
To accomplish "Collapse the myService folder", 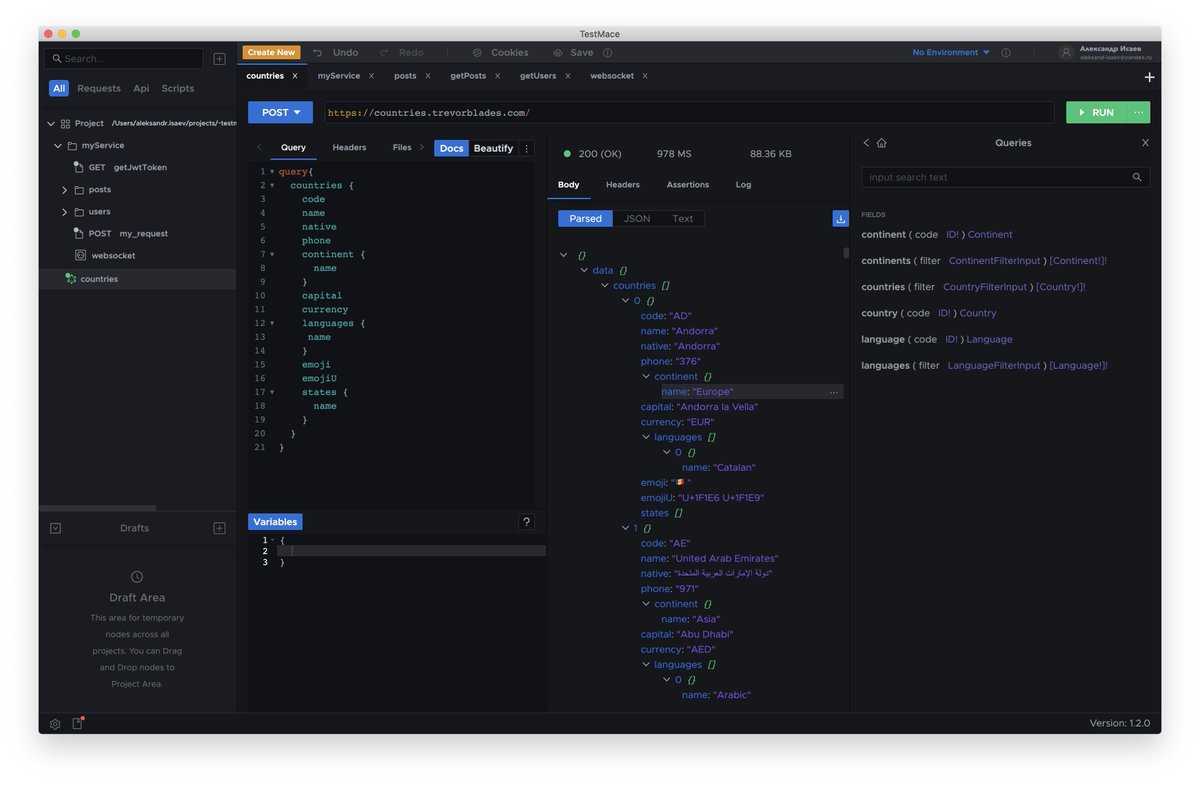I will tap(58, 145).
